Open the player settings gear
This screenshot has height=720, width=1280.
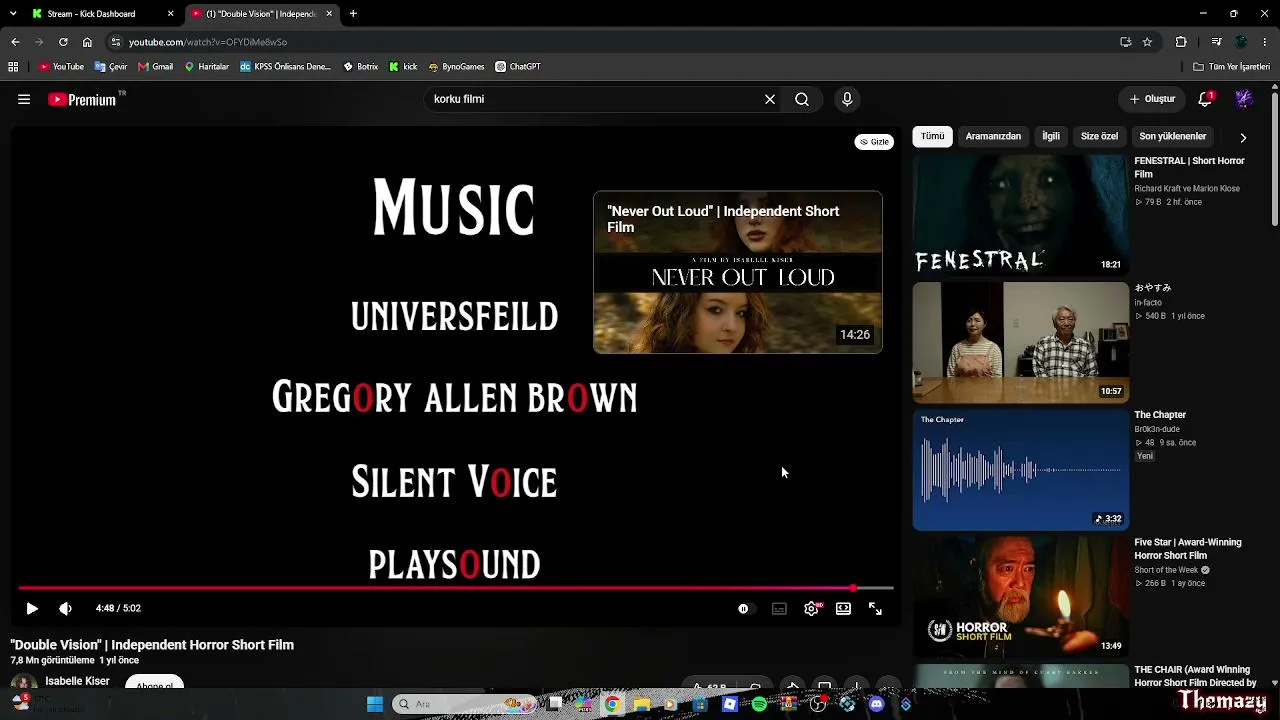click(812, 608)
